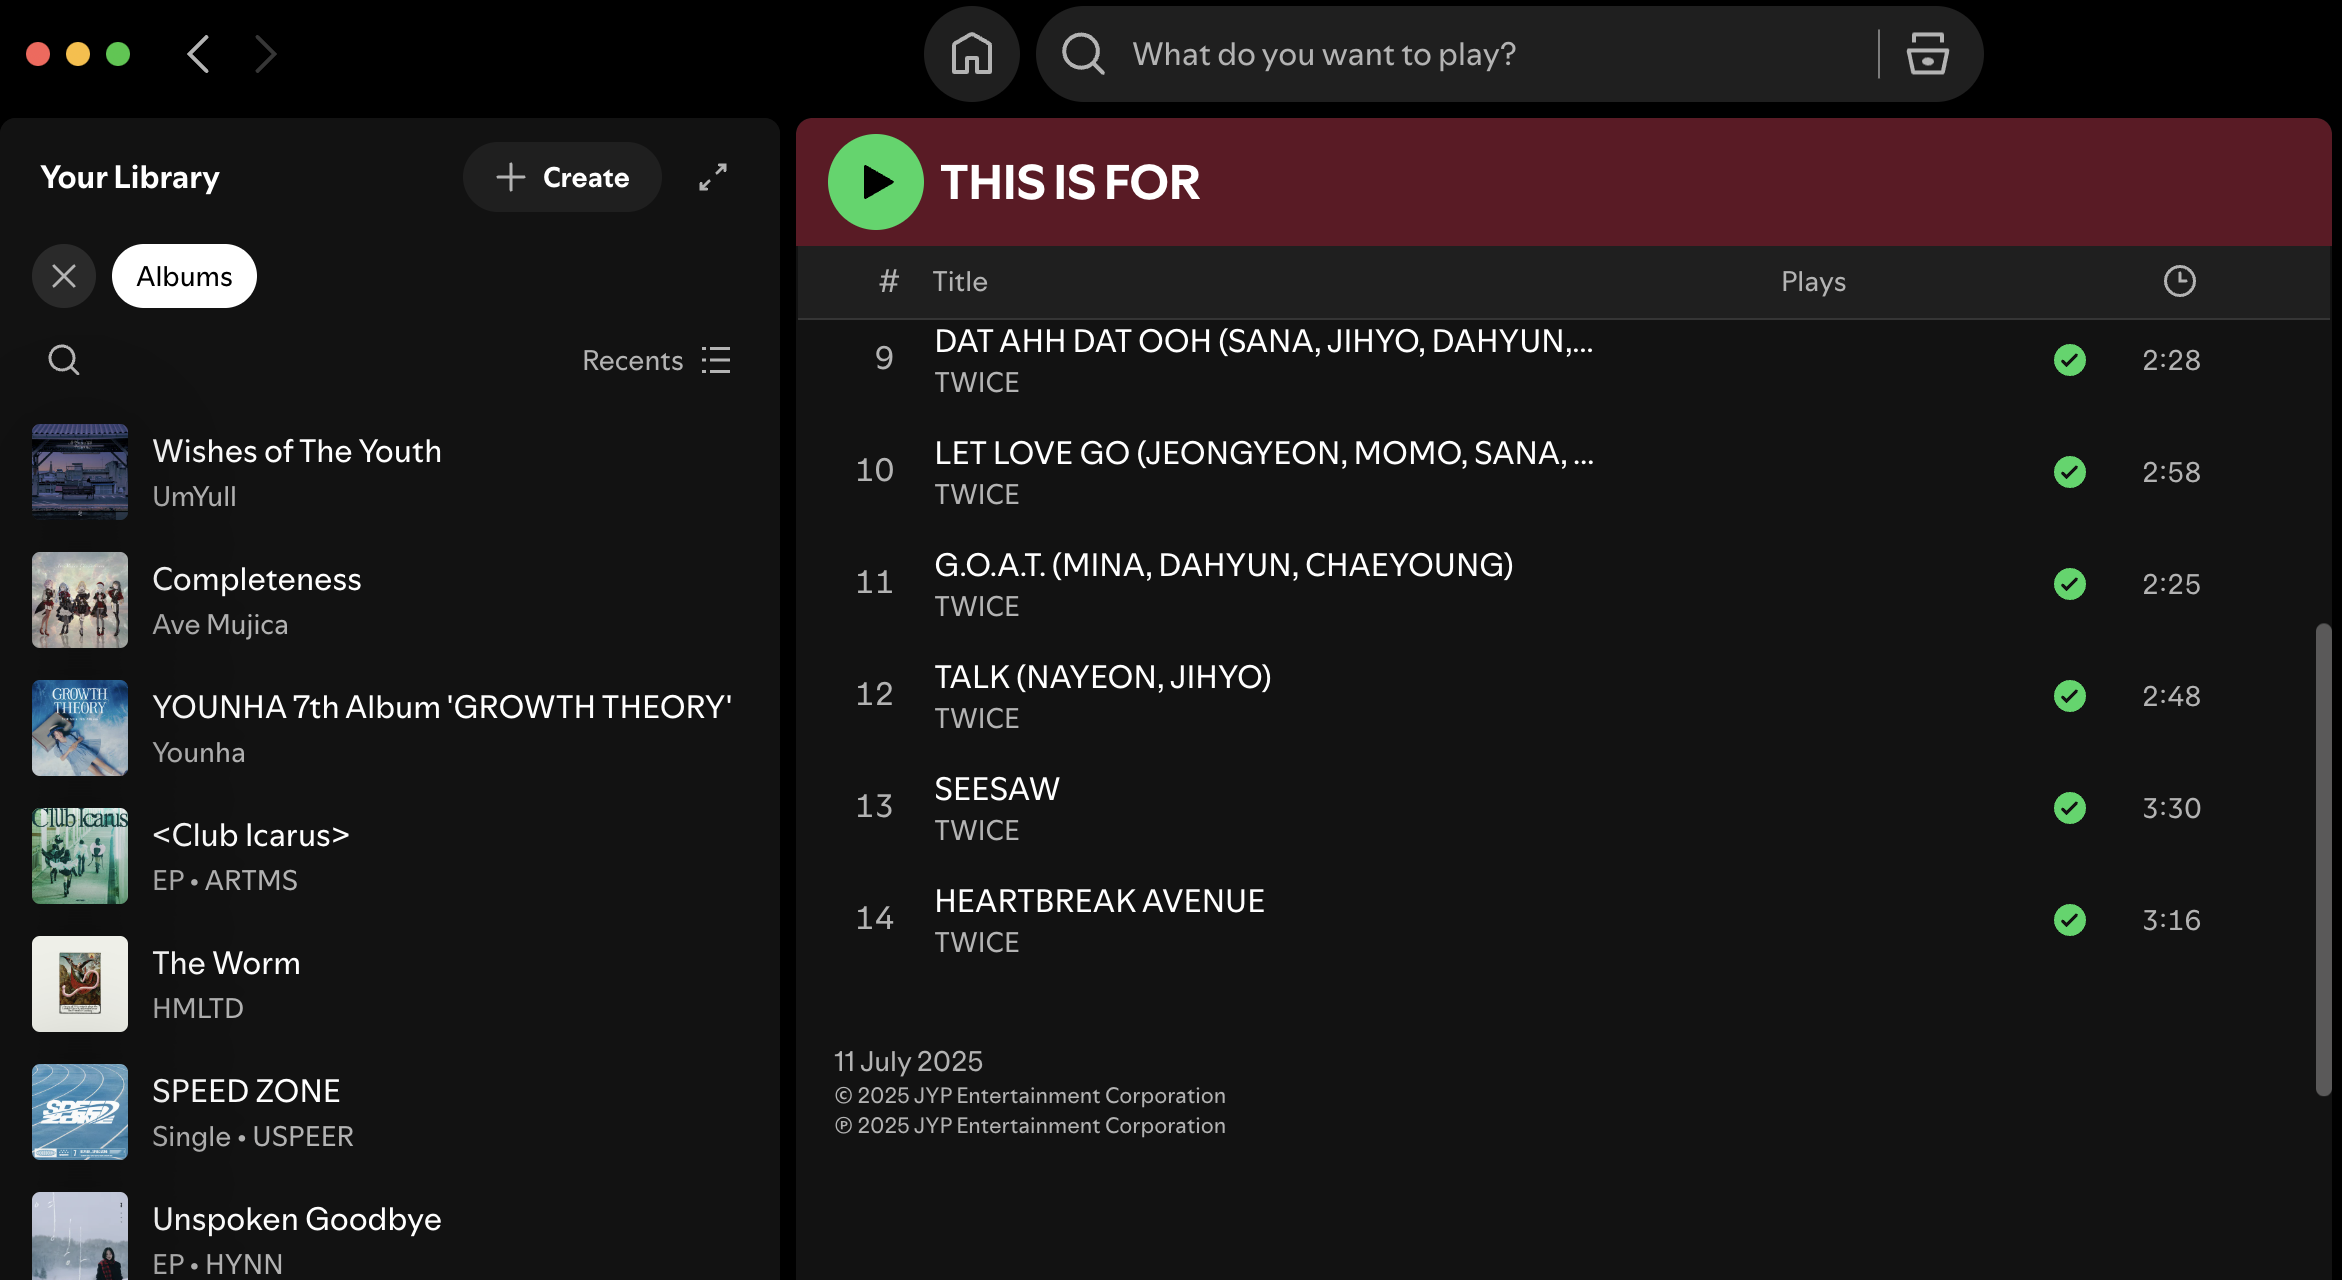This screenshot has height=1280, width=2342.
Task: Click the release date 11 July 2025
Action: click(908, 1061)
